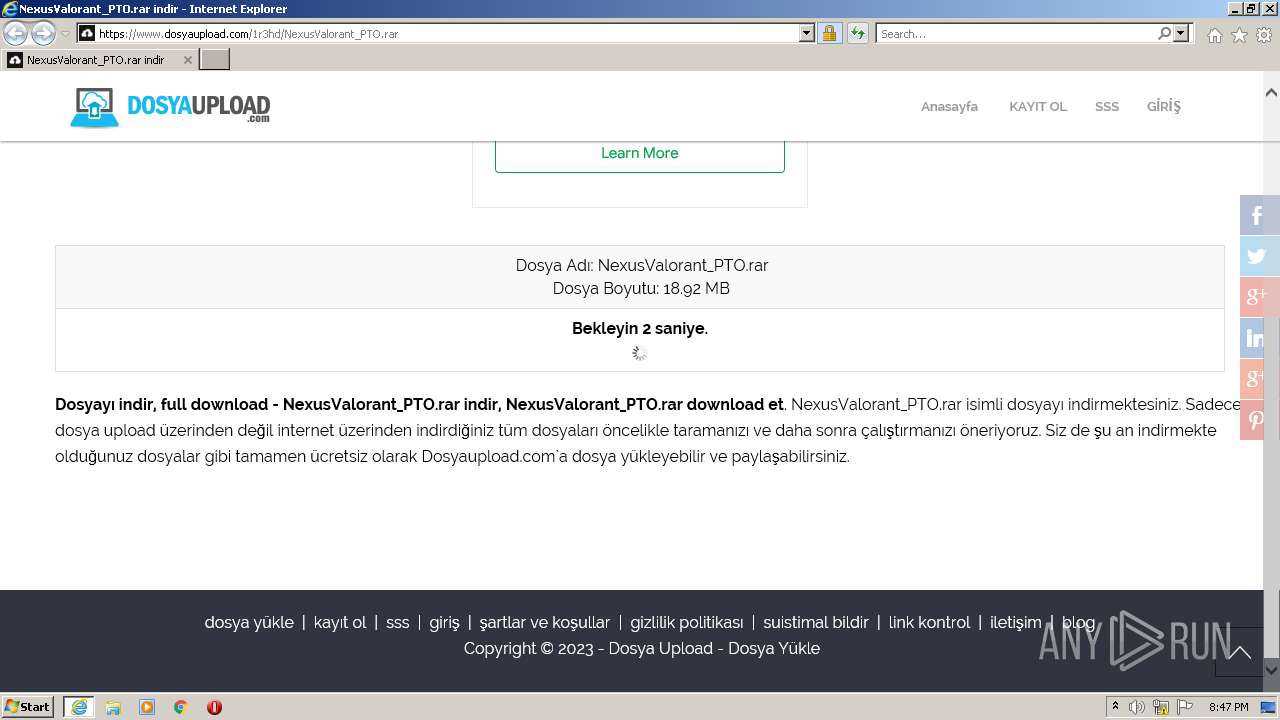This screenshot has height=720, width=1280.
Task: Open the GİRİŞ menu link
Action: 1163,106
